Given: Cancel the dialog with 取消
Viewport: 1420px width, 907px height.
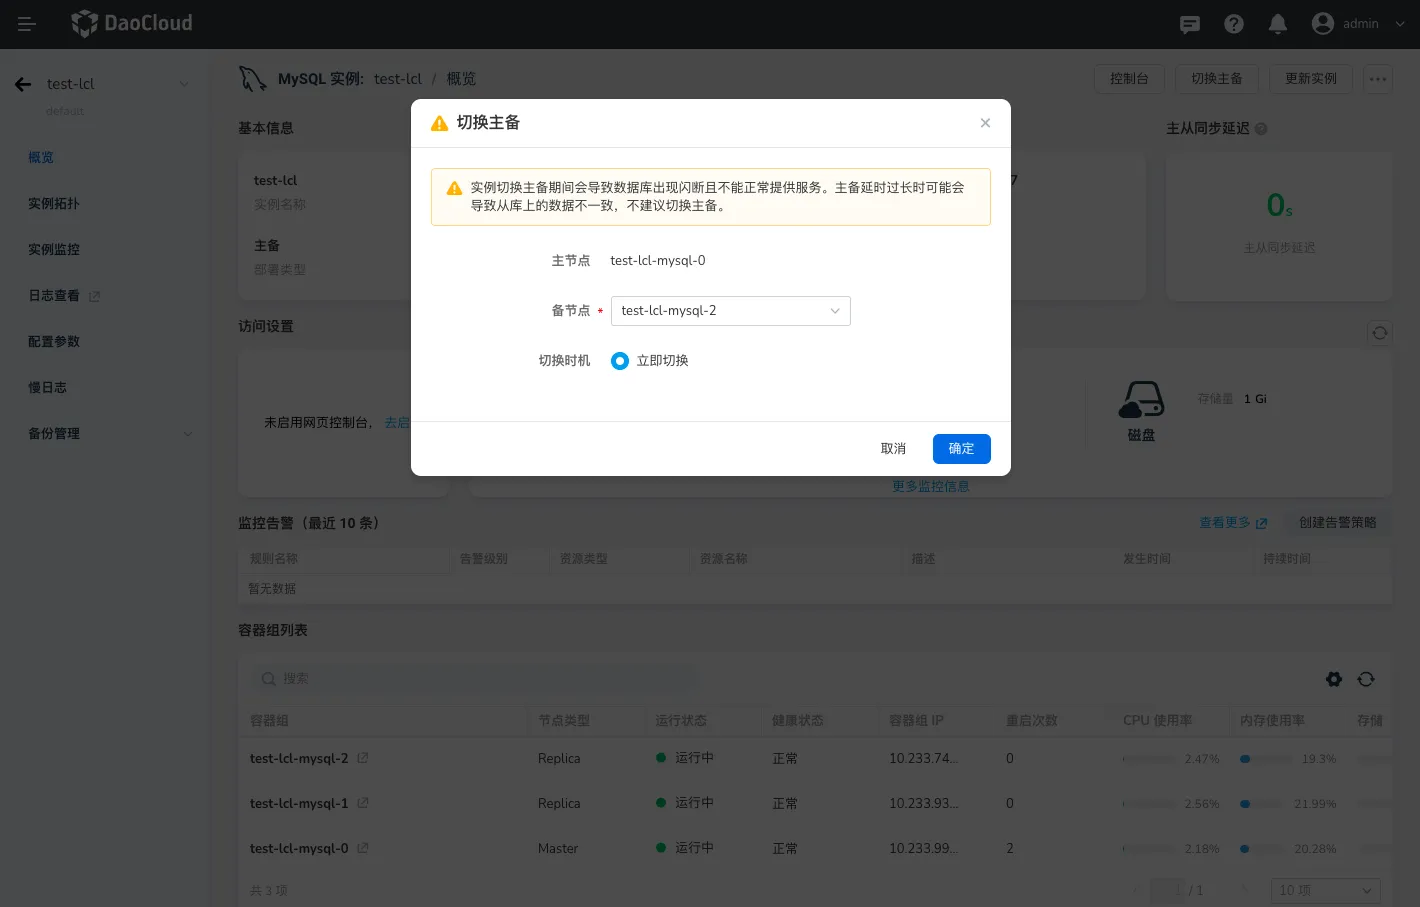Looking at the screenshot, I should (x=893, y=449).
